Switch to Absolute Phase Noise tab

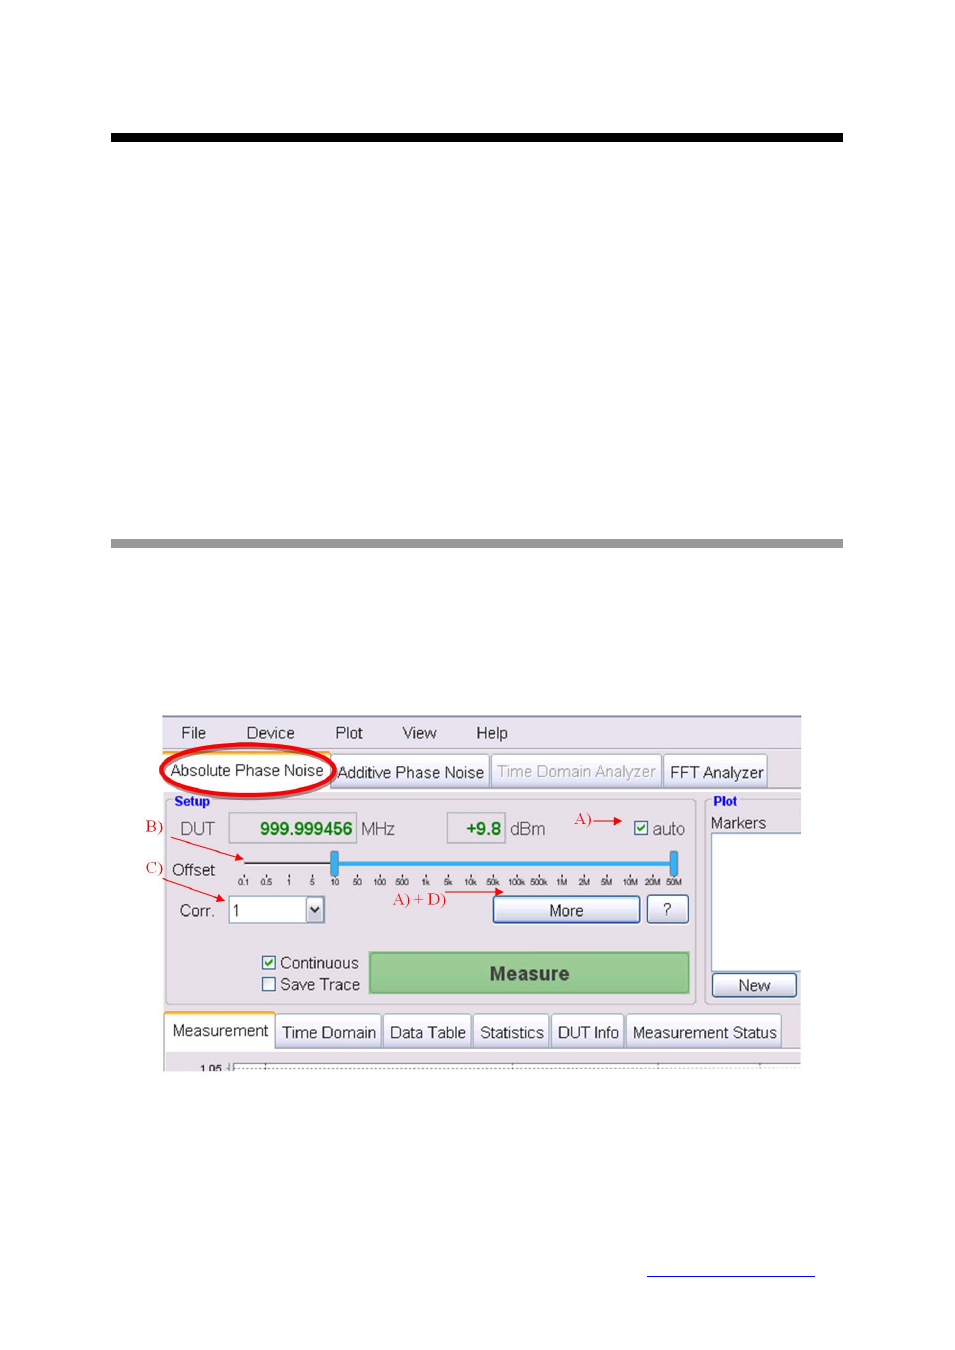[247, 770]
